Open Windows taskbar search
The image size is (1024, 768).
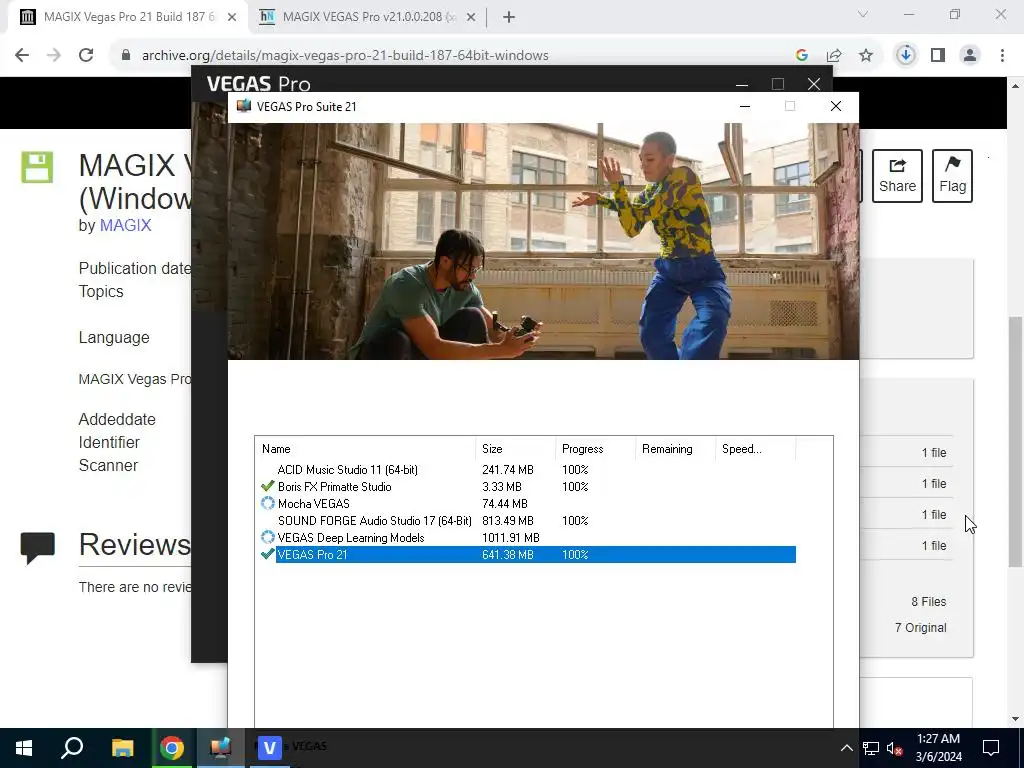click(x=72, y=748)
